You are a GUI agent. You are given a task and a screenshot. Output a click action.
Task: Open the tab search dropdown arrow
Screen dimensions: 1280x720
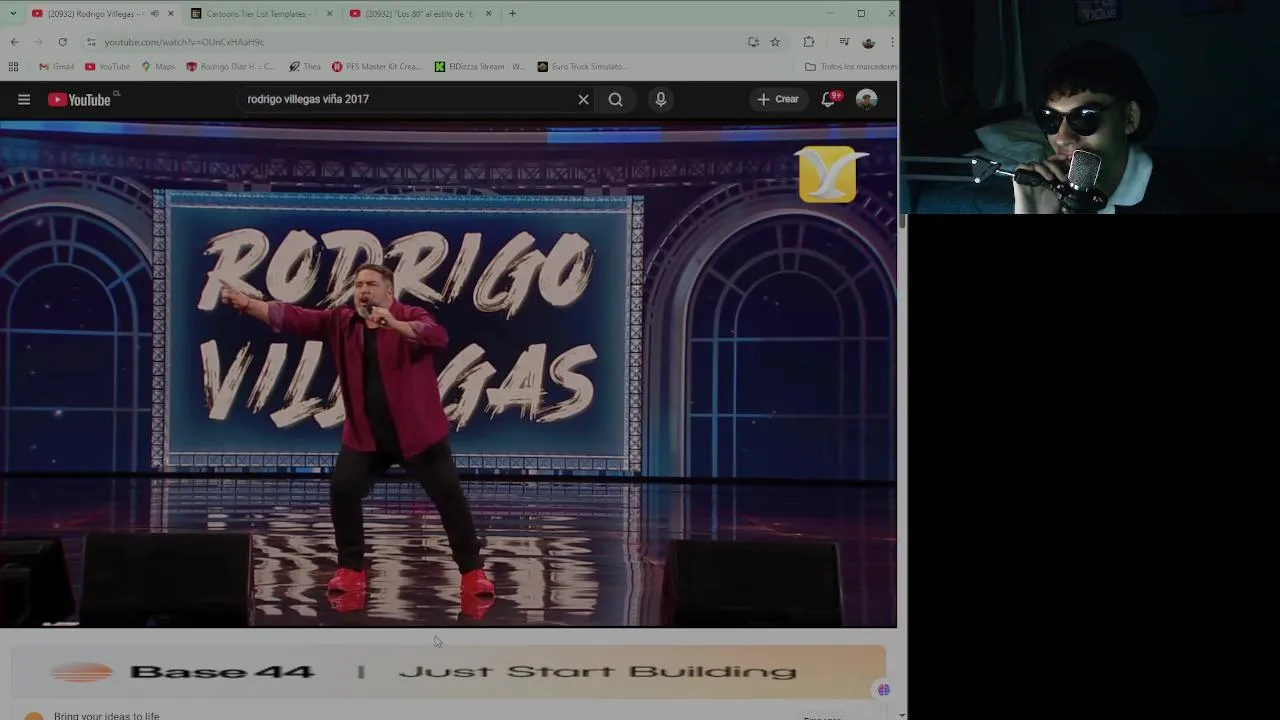click(x=13, y=13)
